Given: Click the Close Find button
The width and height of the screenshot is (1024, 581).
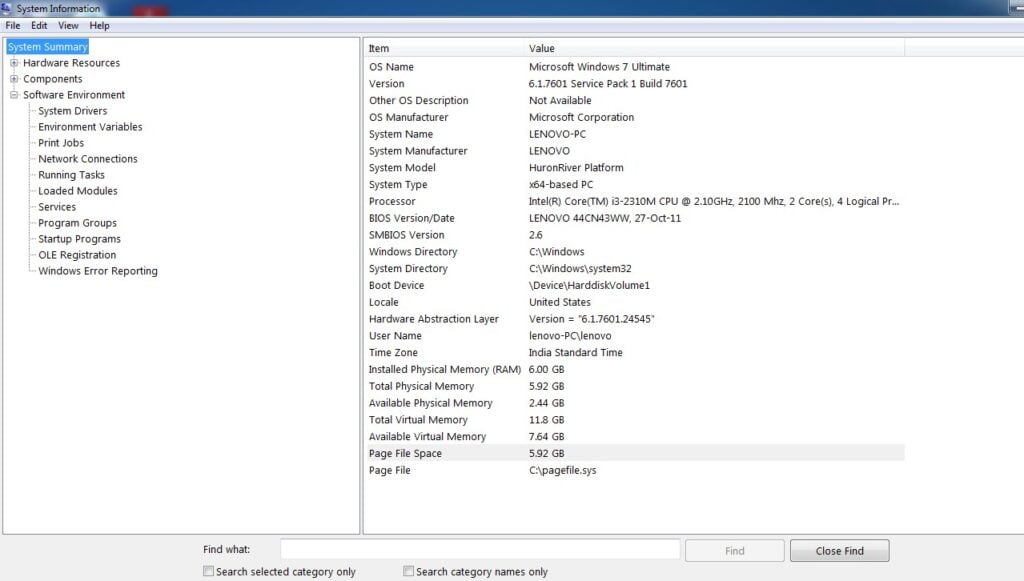Looking at the screenshot, I should point(839,550).
